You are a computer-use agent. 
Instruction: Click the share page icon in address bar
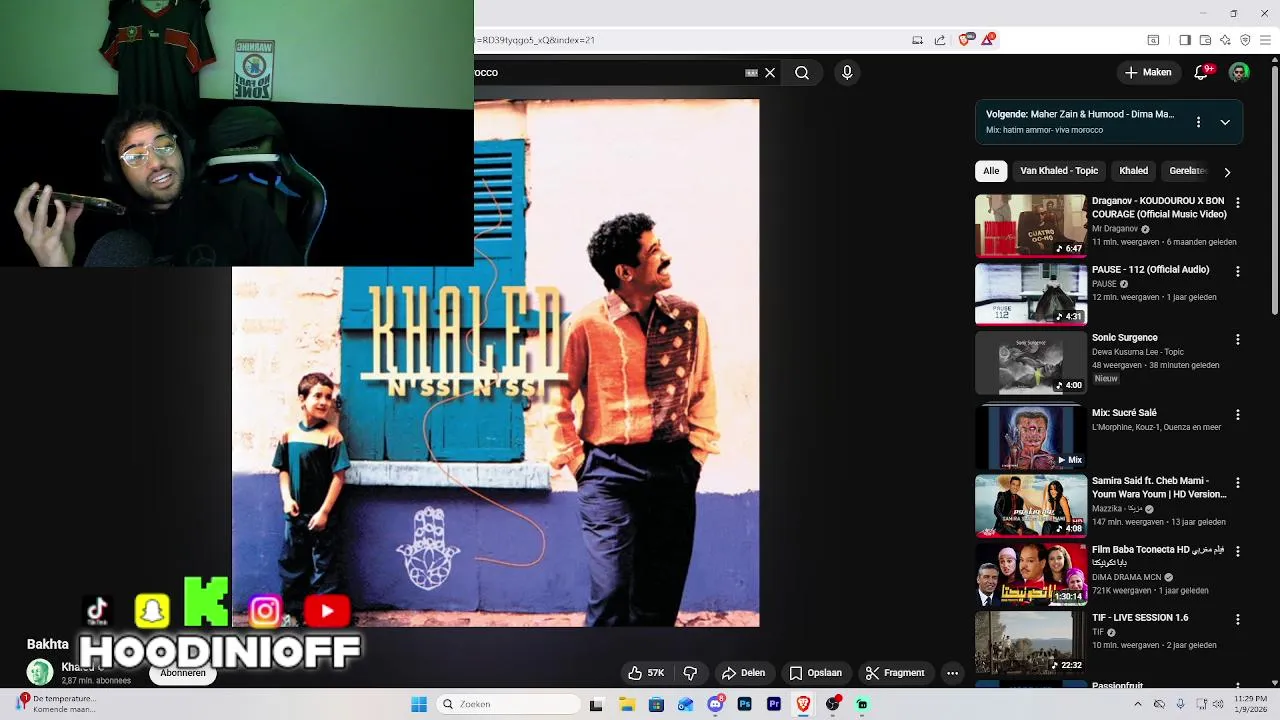[x=940, y=40]
